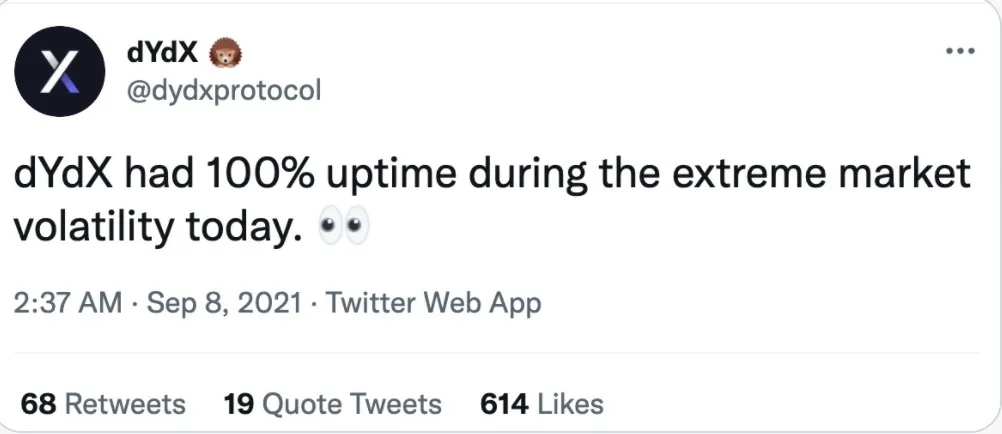View the 19 Quote Tweets
This screenshot has height=434, width=1002.
tap(333, 404)
